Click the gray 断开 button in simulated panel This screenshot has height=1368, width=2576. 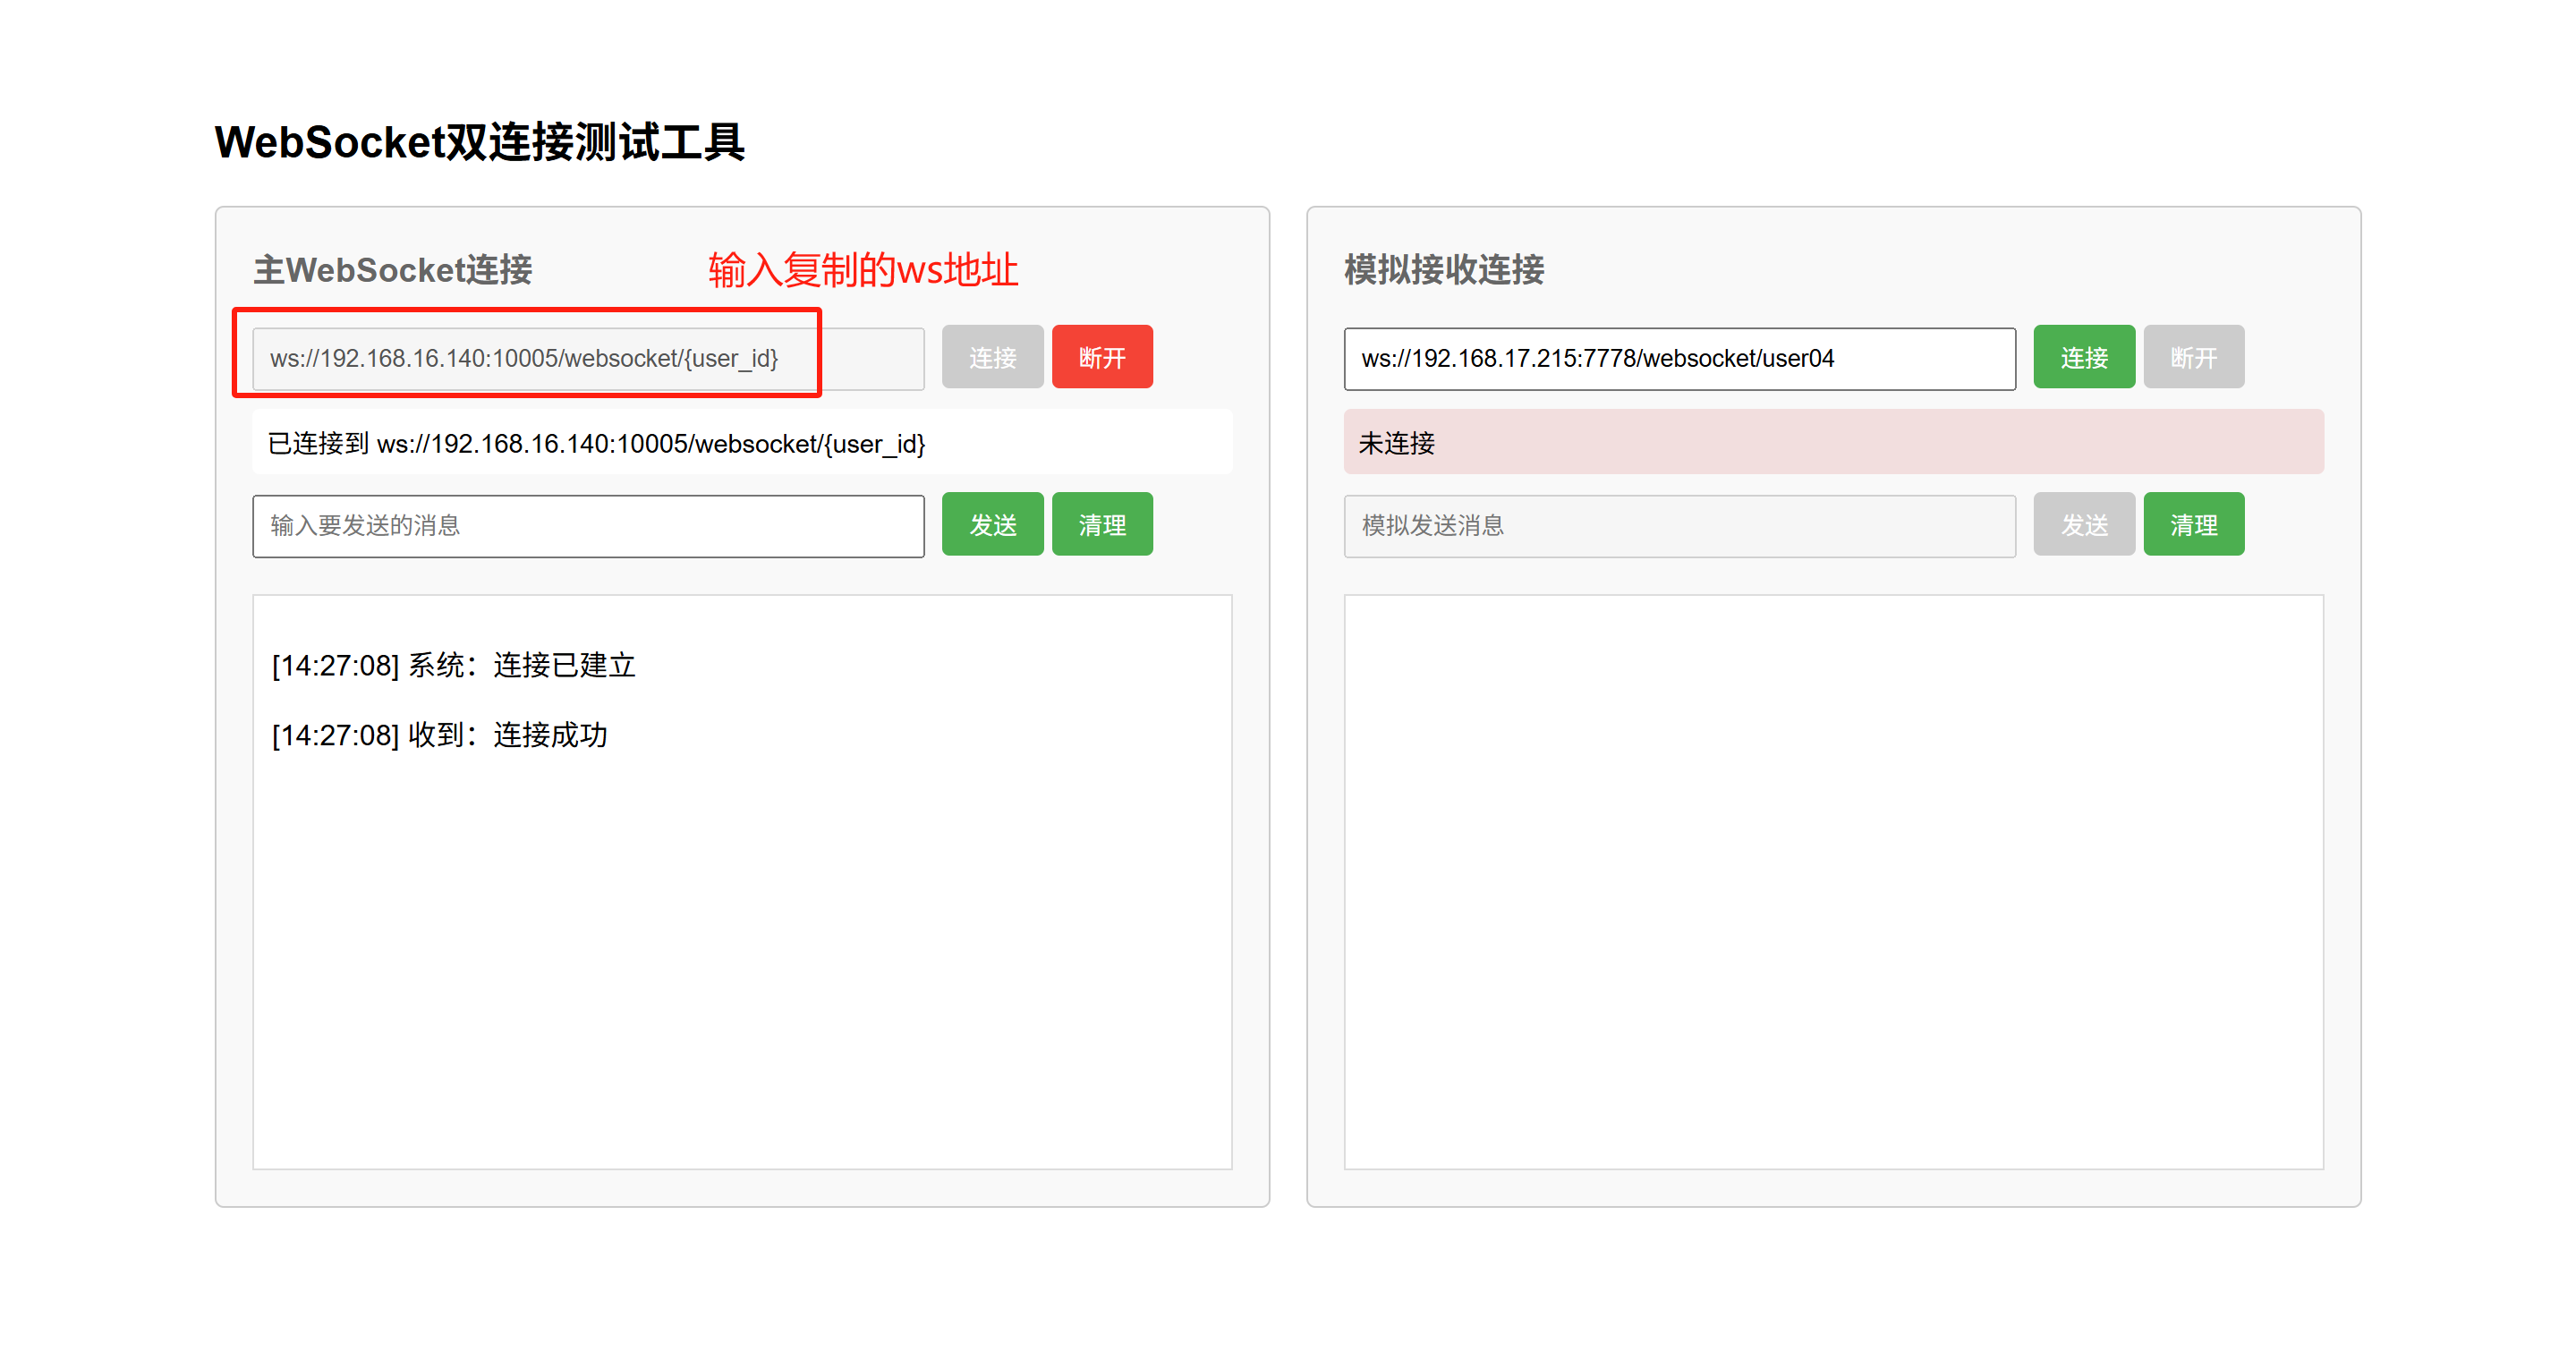pyautogui.click(x=2193, y=357)
